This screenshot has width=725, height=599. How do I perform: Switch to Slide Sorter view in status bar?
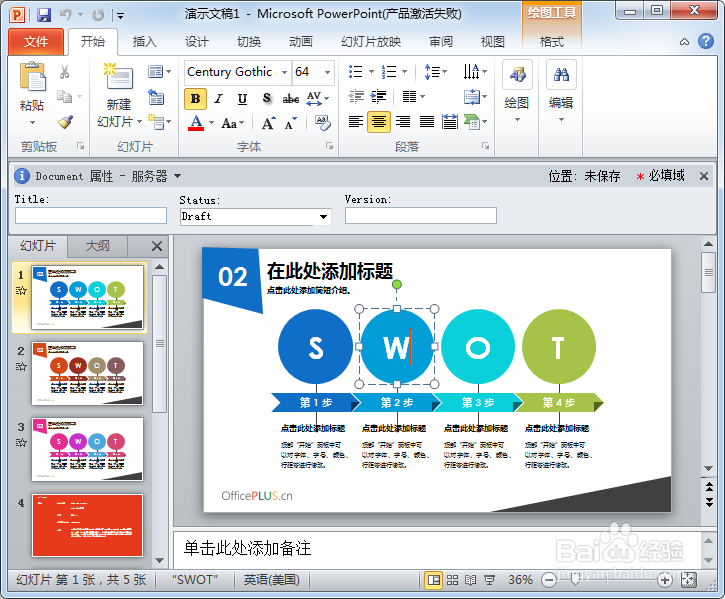click(x=452, y=580)
